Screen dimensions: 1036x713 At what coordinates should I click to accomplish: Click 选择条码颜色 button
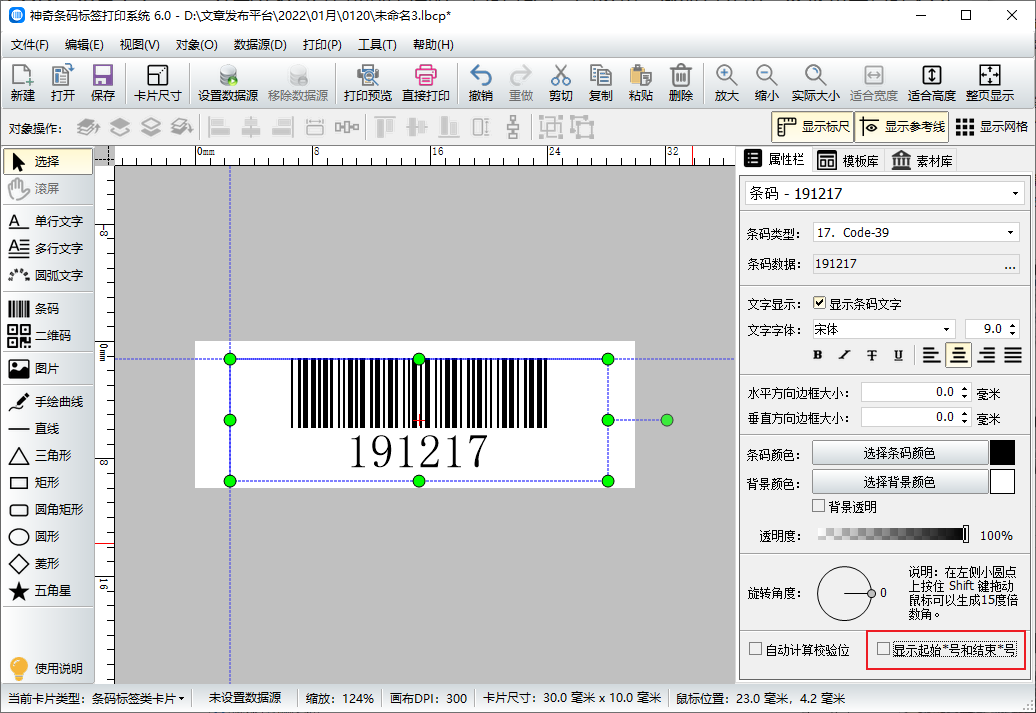click(x=899, y=453)
